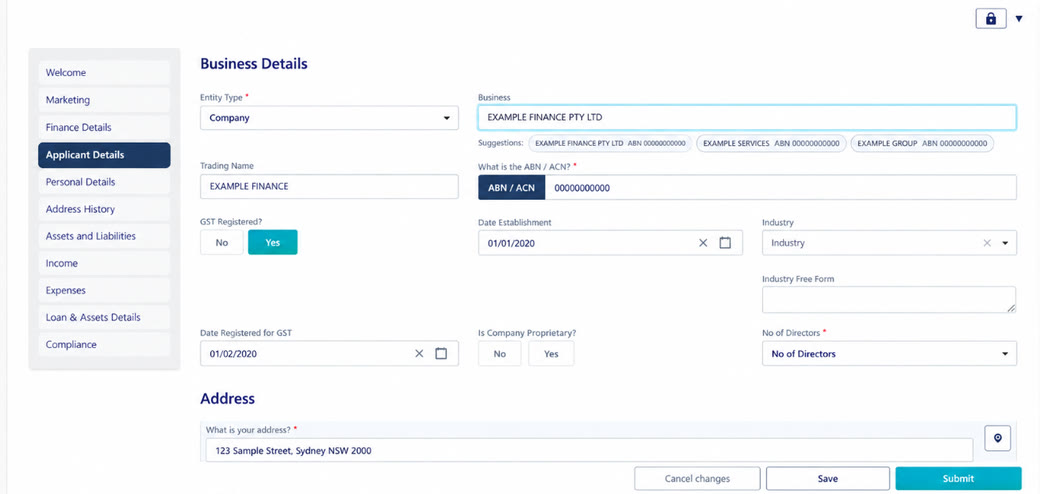Click the Address section heading
The width and height of the screenshot is (1040, 494).
point(228,399)
